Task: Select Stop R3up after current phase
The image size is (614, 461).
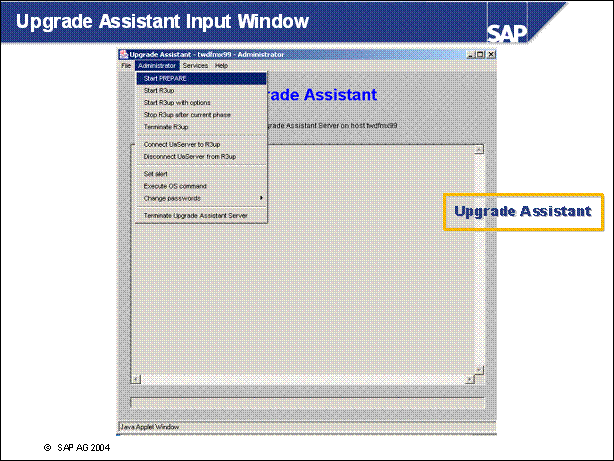Action: pyautogui.click(x=187, y=114)
